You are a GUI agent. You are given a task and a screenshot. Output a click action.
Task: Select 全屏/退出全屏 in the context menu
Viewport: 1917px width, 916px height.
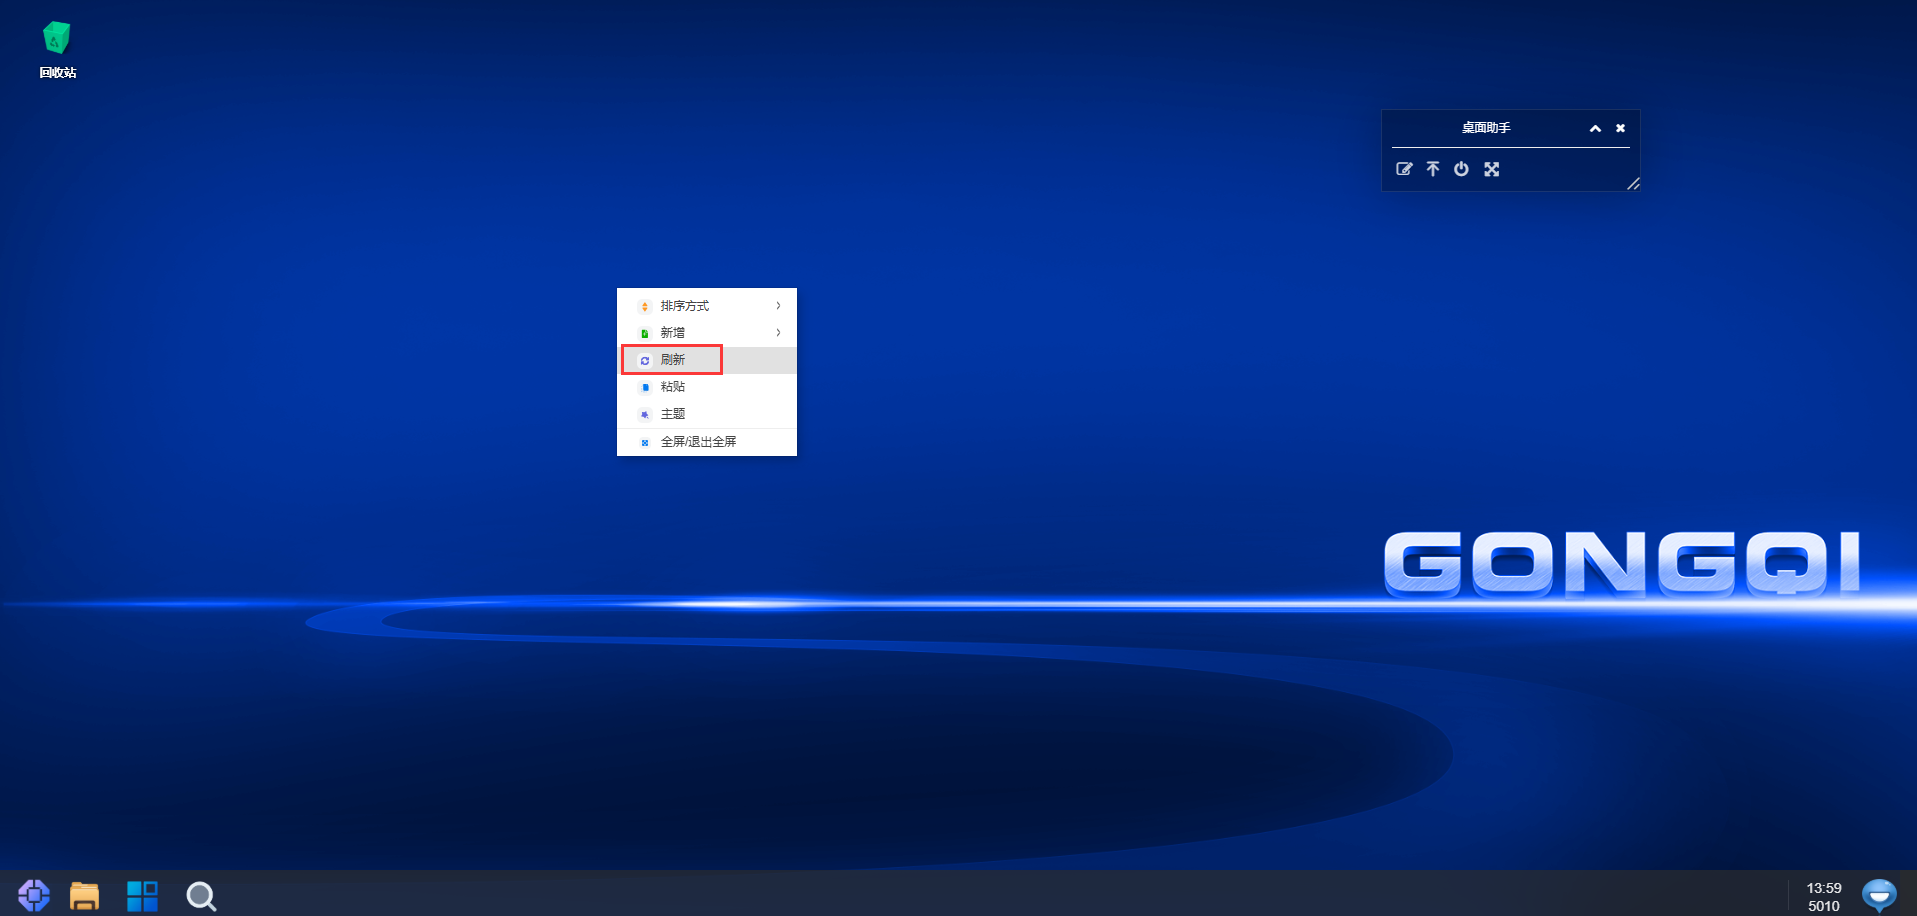[x=707, y=442]
